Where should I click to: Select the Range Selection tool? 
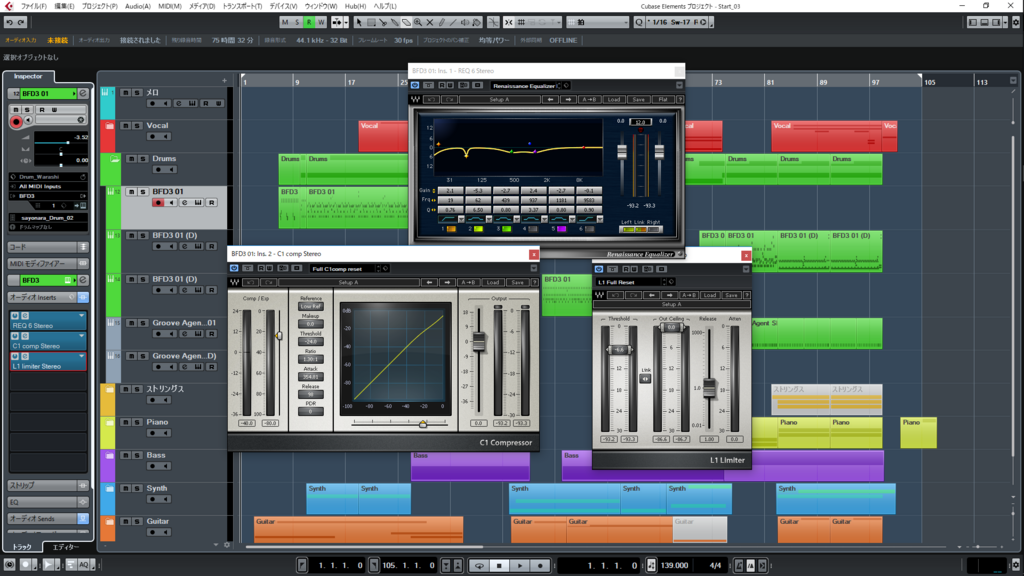pyautogui.click(x=371, y=22)
